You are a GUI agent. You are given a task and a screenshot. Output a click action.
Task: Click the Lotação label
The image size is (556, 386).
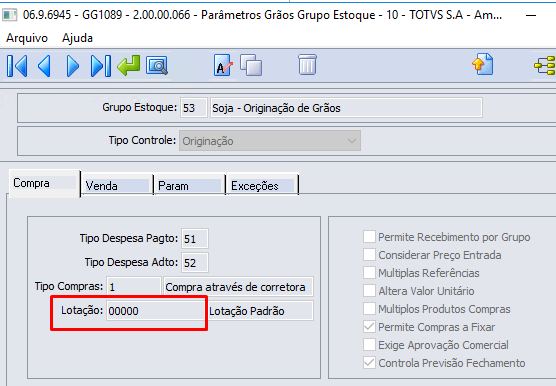point(82,311)
